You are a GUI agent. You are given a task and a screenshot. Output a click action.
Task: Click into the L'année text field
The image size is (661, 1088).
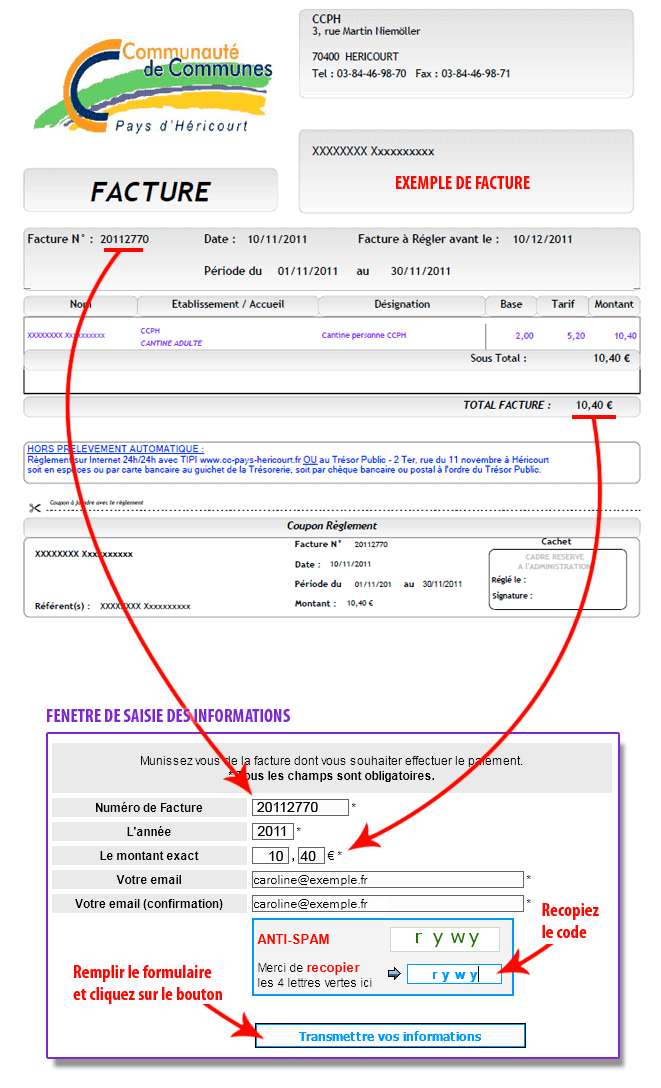coord(272,831)
